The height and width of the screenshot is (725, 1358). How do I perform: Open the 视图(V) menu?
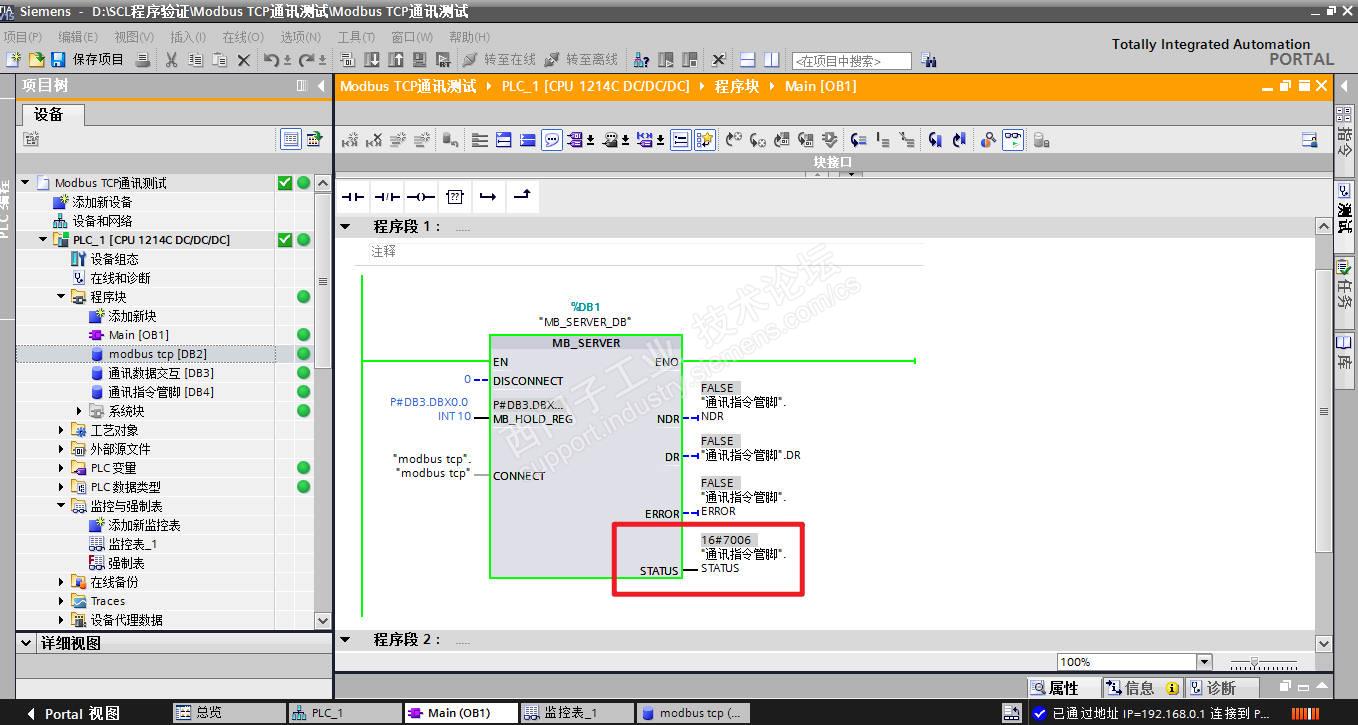click(x=133, y=37)
